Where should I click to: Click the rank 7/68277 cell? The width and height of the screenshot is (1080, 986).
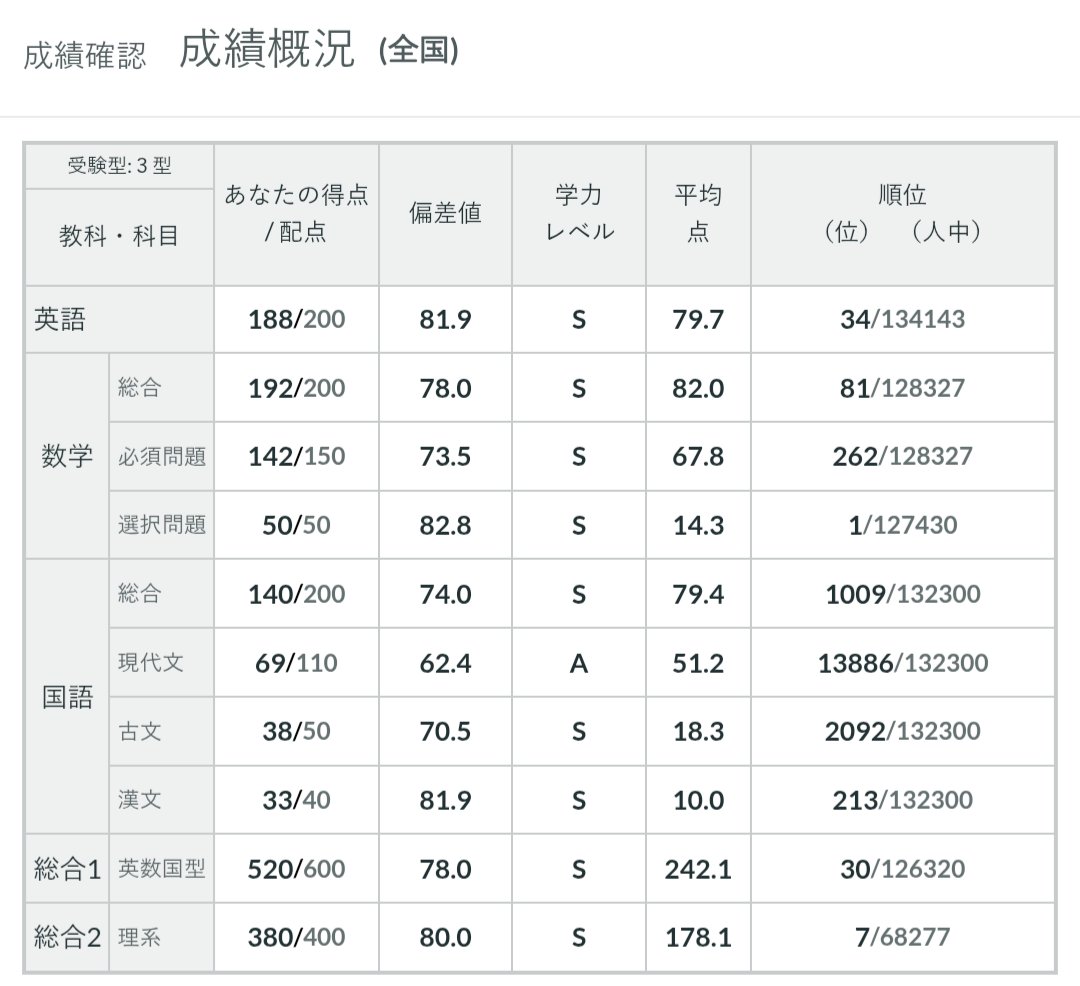(902, 937)
